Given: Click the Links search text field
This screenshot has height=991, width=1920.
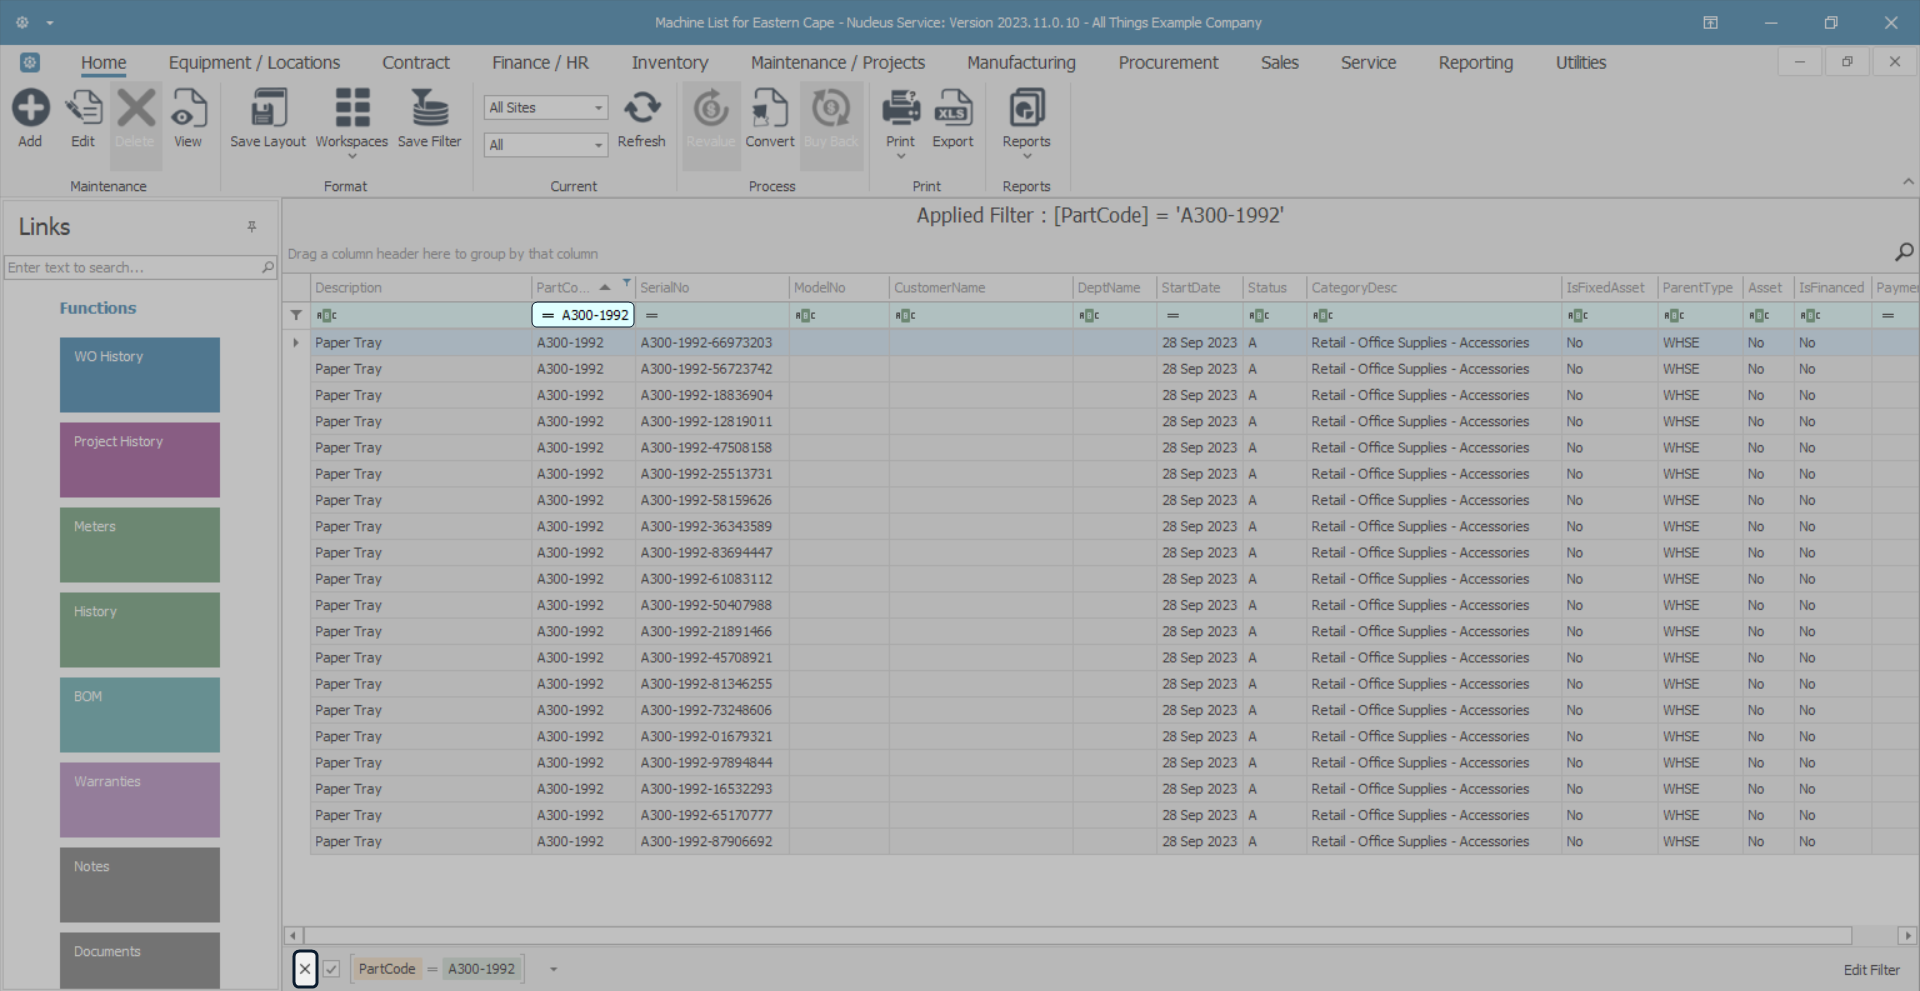Looking at the screenshot, I should (133, 268).
